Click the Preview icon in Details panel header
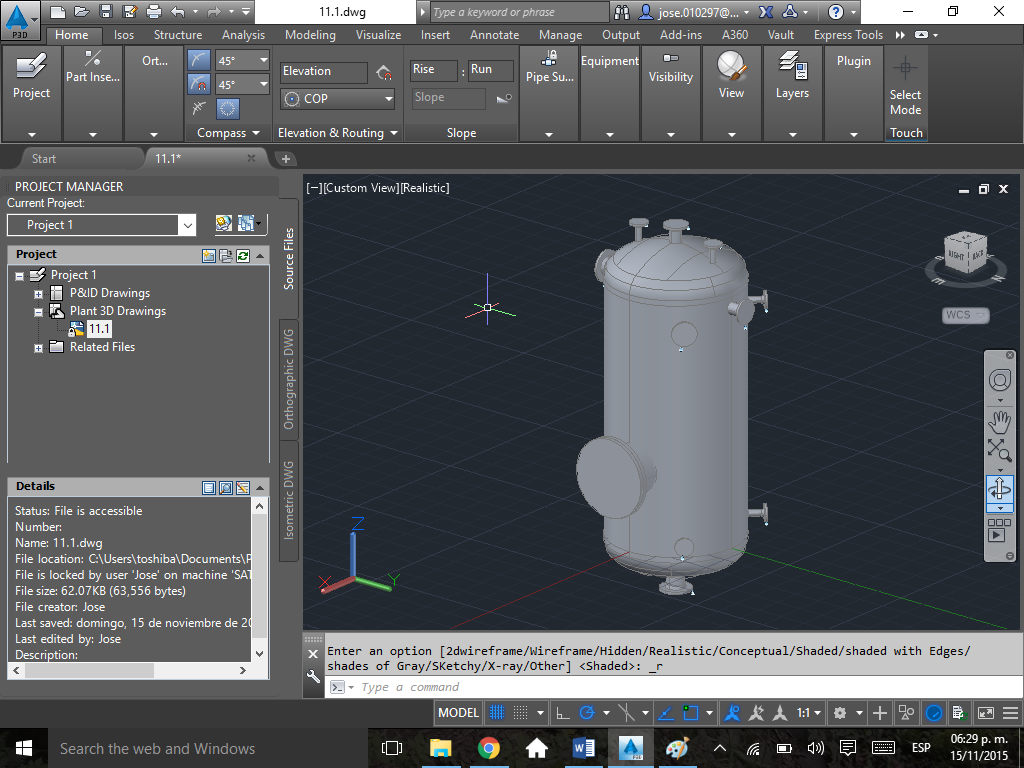1024x768 pixels. (226, 487)
